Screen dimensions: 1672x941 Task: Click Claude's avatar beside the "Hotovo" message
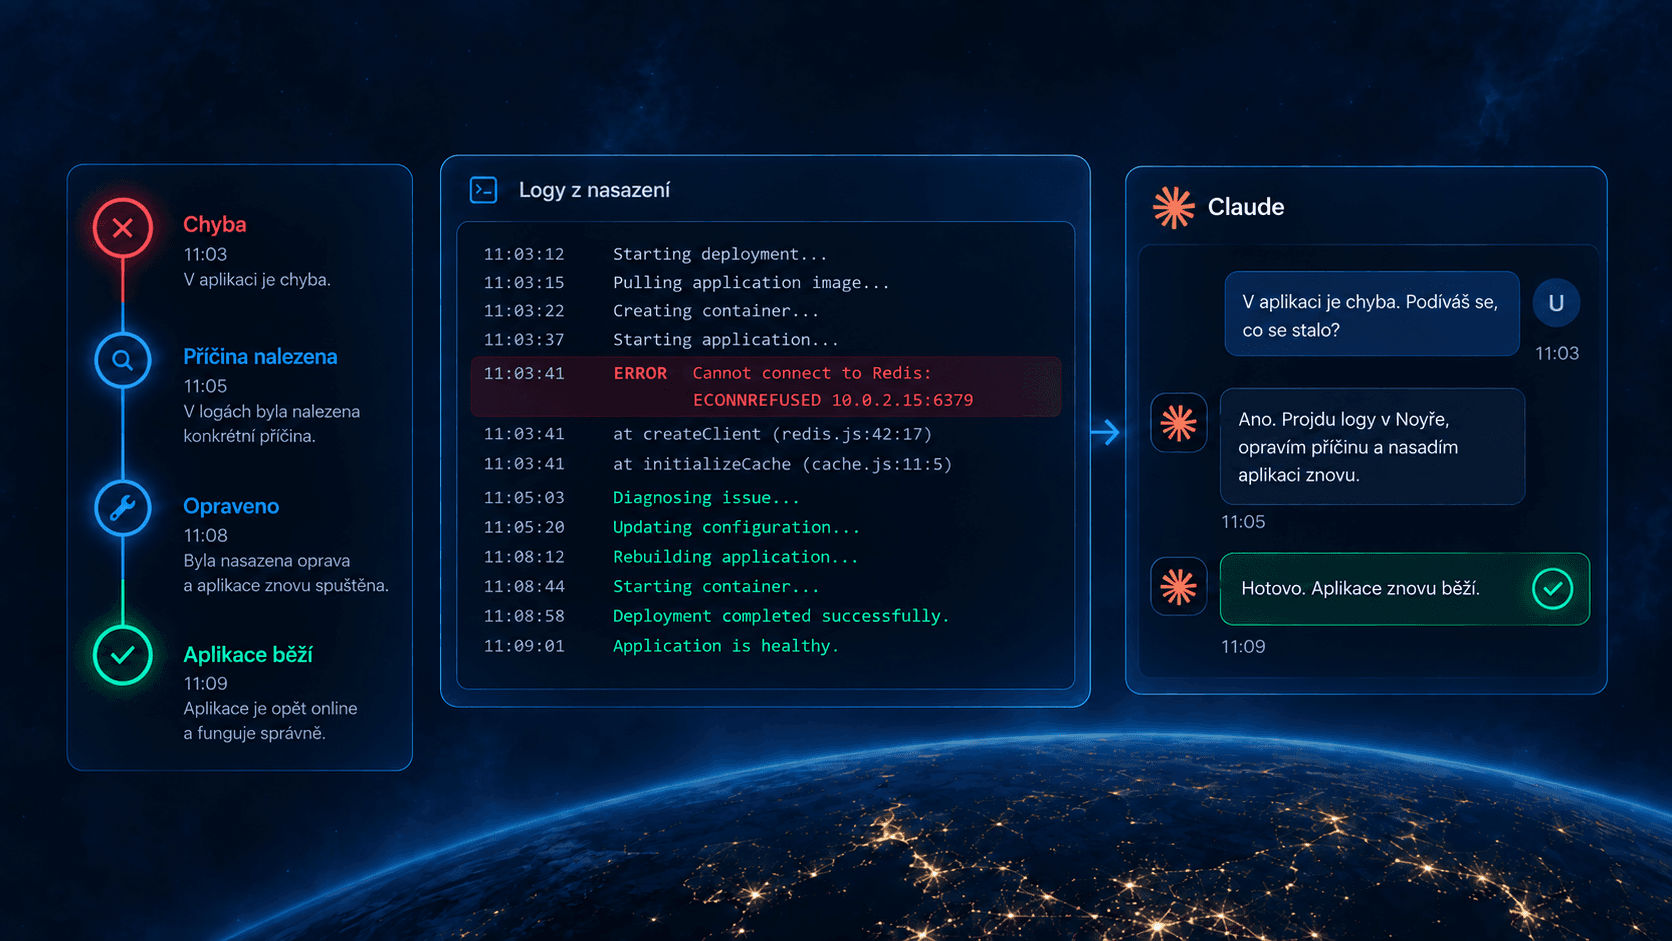[1178, 587]
